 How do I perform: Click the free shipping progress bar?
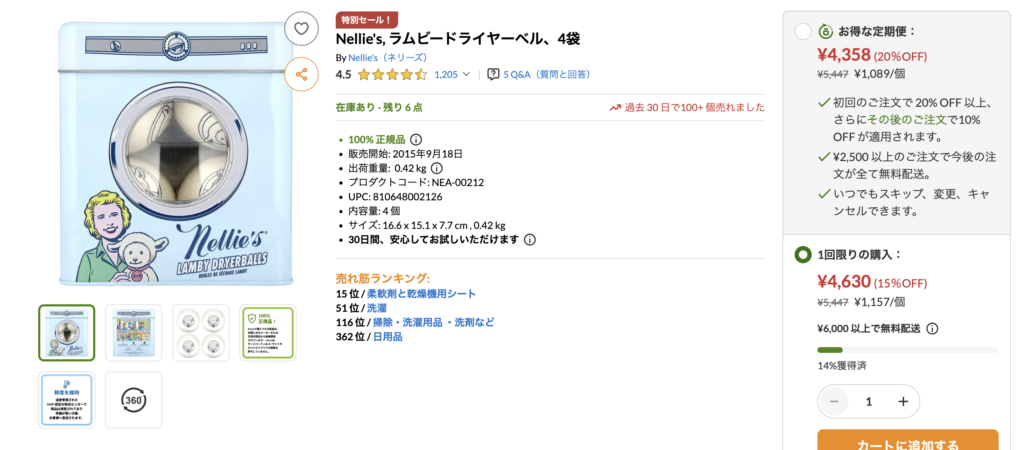pyautogui.click(x=907, y=350)
